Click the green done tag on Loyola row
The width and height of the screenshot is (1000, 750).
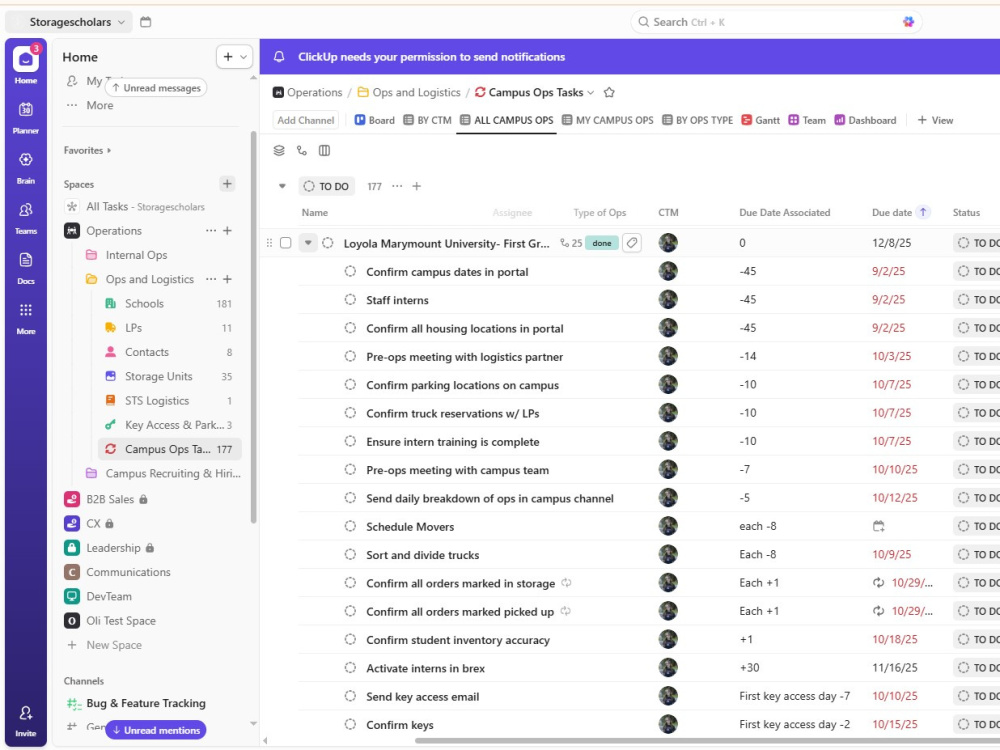click(x=601, y=243)
